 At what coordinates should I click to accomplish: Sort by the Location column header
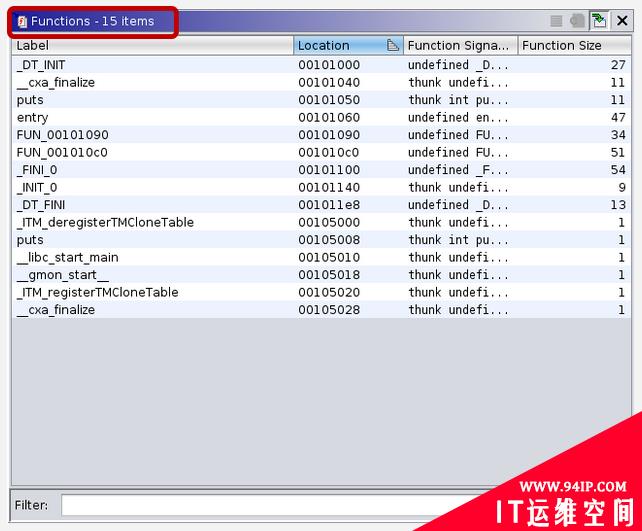(x=348, y=45)
